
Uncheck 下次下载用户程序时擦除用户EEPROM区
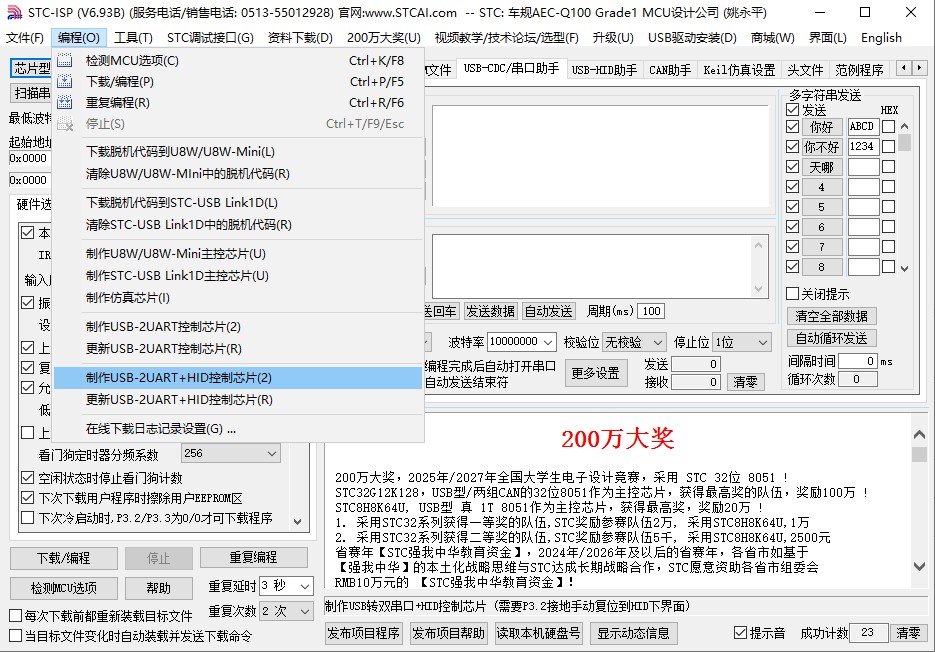tap(27, 498)
